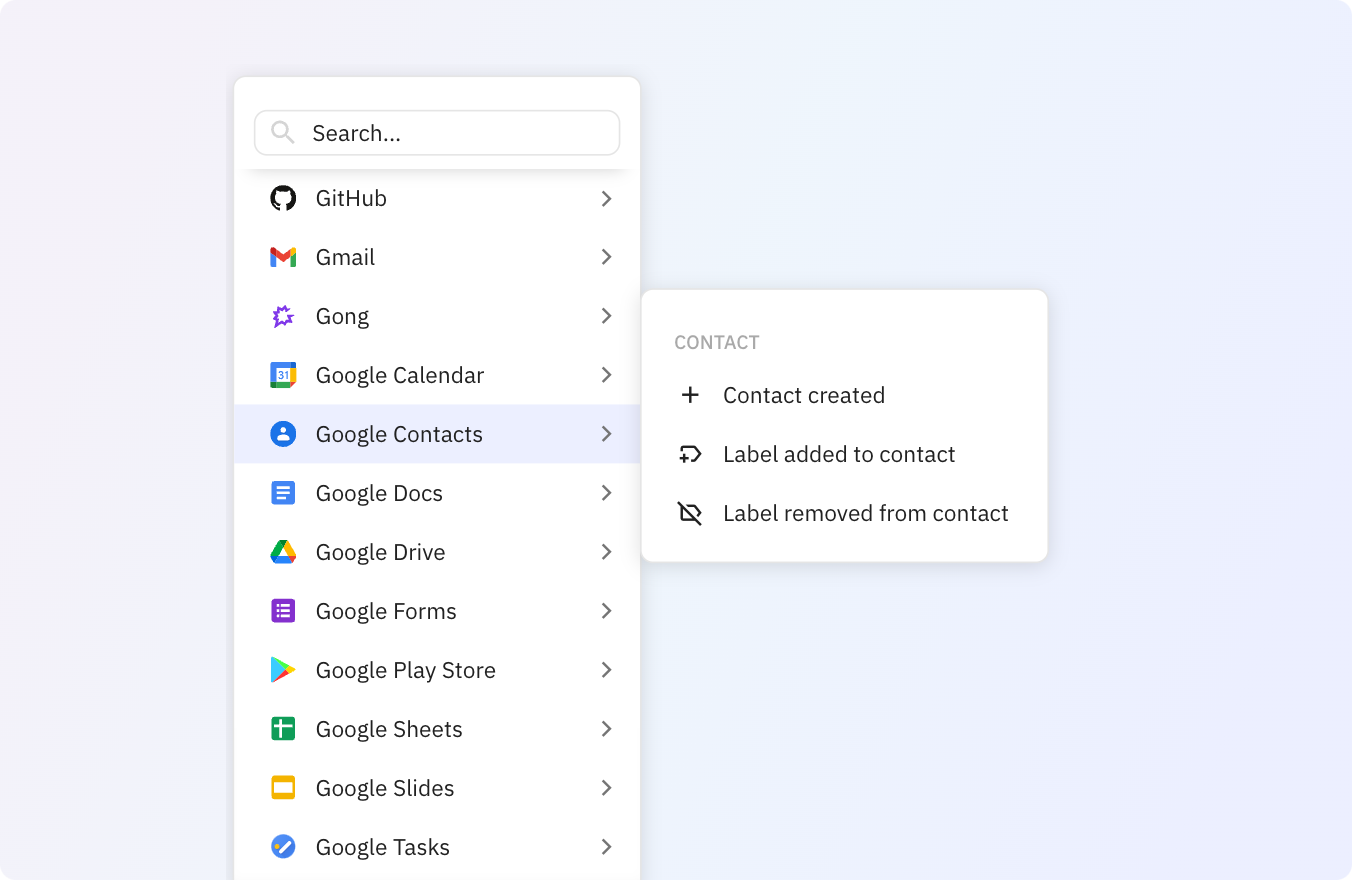Open the Google Forms entry
This screenshot has width=1352, height=880.
pos(437,611)
